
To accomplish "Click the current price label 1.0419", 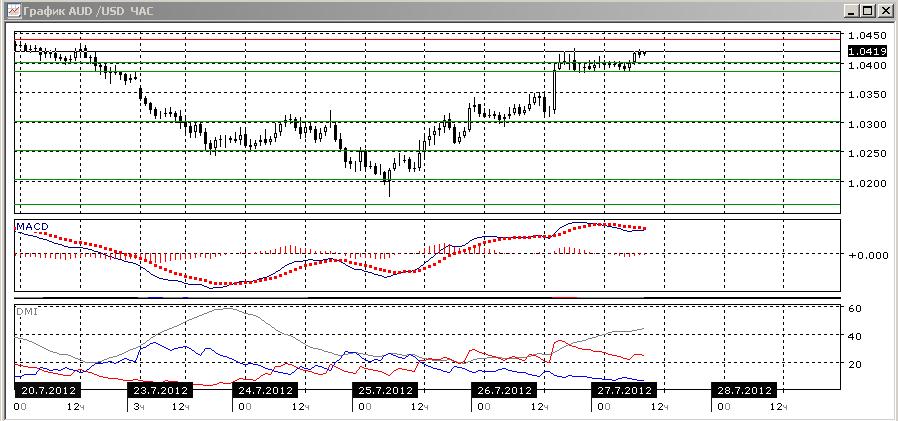I will tap(866, 52).
